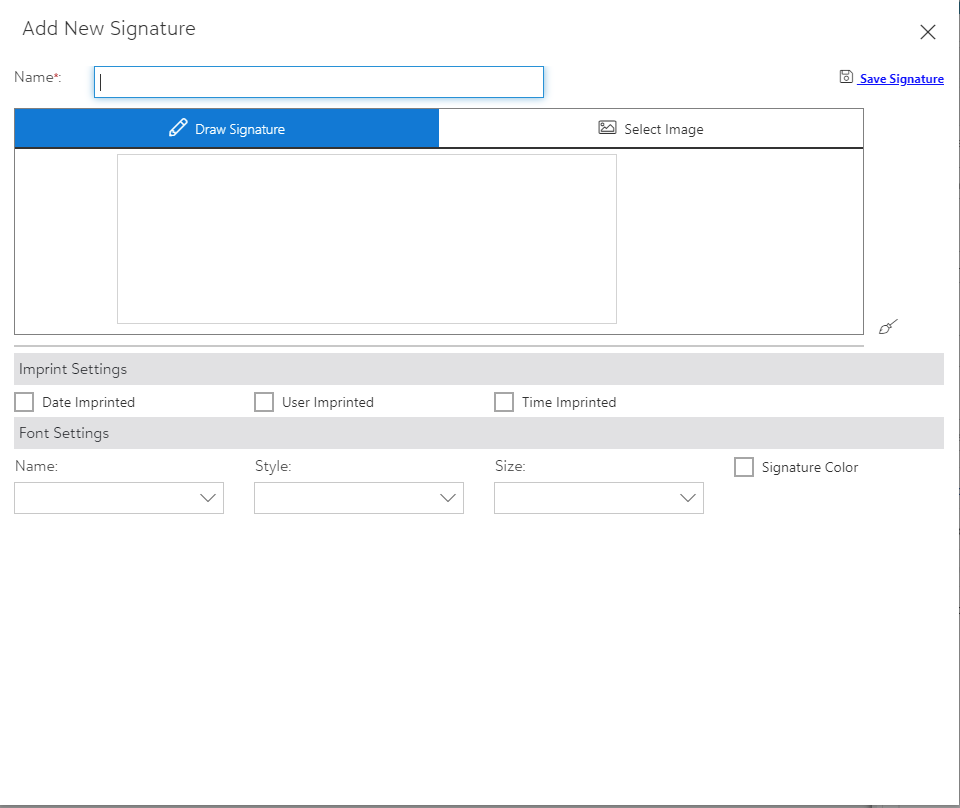The height and width of the screenshot is (808, 960).
Task: Open the font Name dropdown
Action: tap(119, 498)
